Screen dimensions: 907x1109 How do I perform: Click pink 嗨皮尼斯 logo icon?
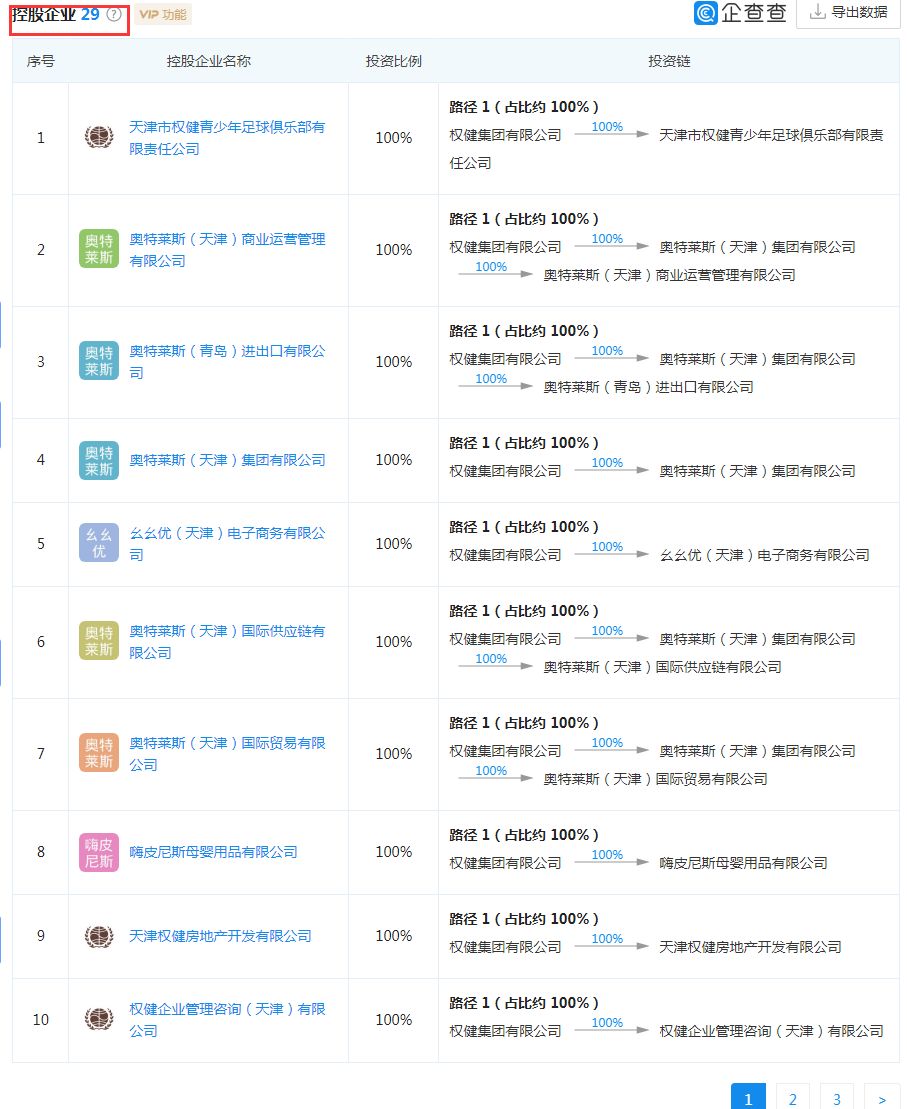(99, 852)
